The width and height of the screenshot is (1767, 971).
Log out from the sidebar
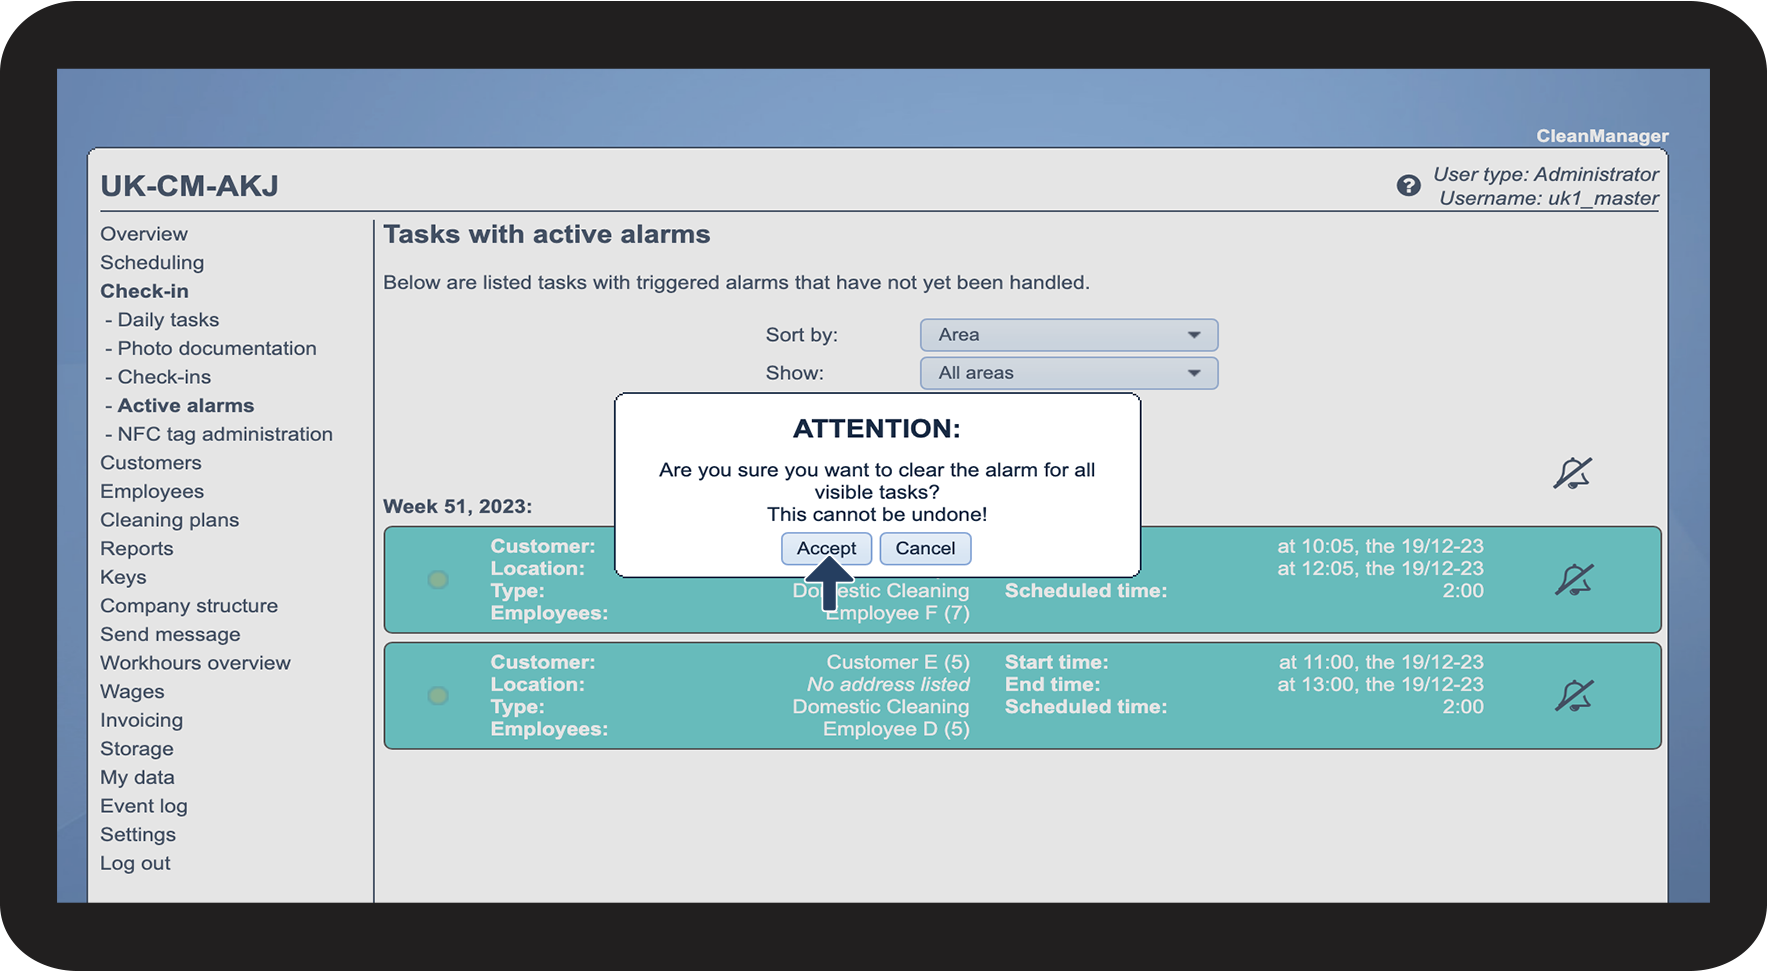click(135, 863)
